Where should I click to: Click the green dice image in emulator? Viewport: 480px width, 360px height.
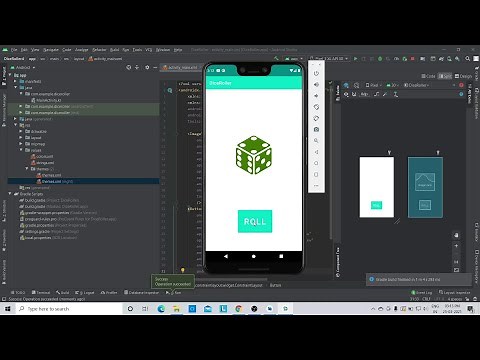coord(254,155)
